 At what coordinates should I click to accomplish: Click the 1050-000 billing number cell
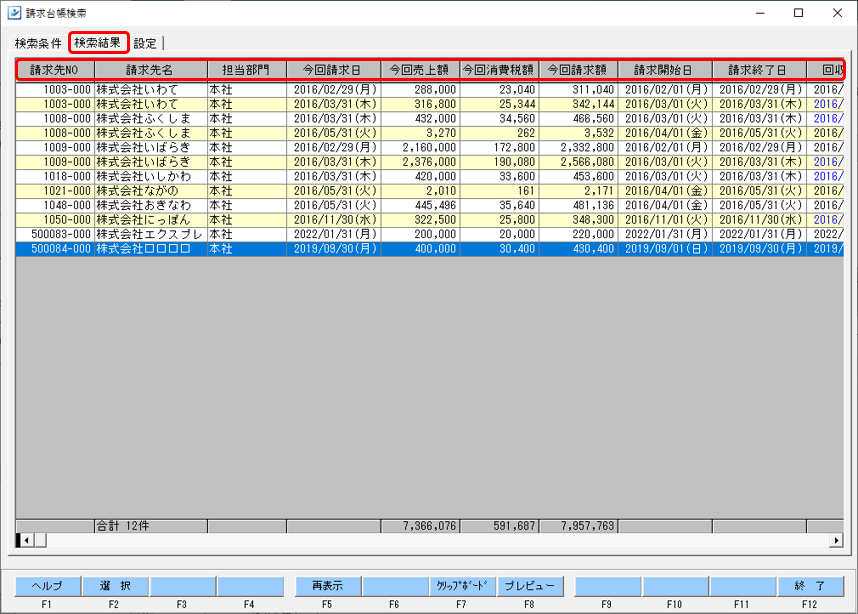(x=55, y=220)
